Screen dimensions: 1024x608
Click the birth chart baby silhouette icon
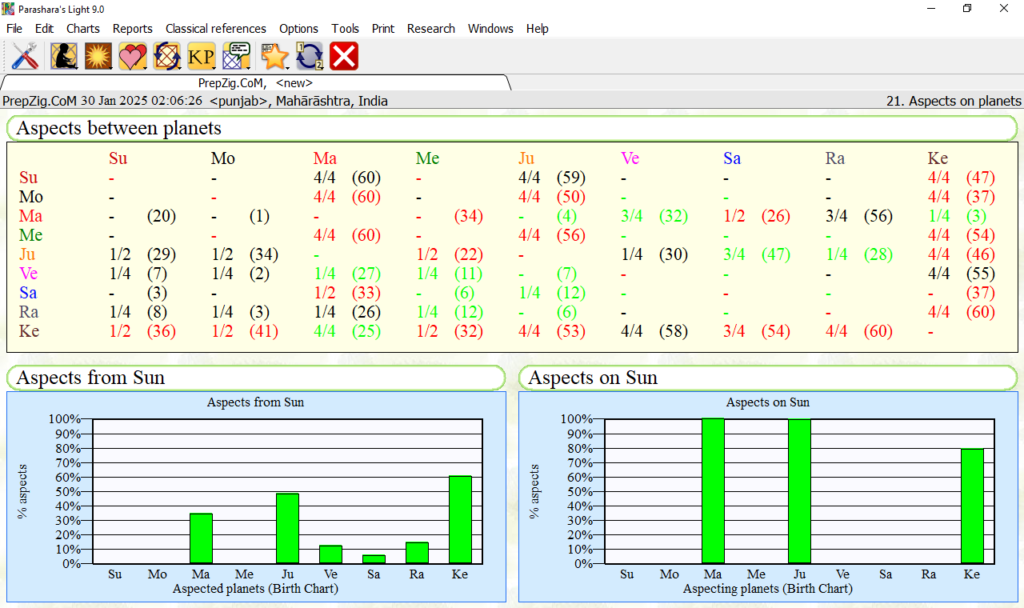(x=63, y=56)
